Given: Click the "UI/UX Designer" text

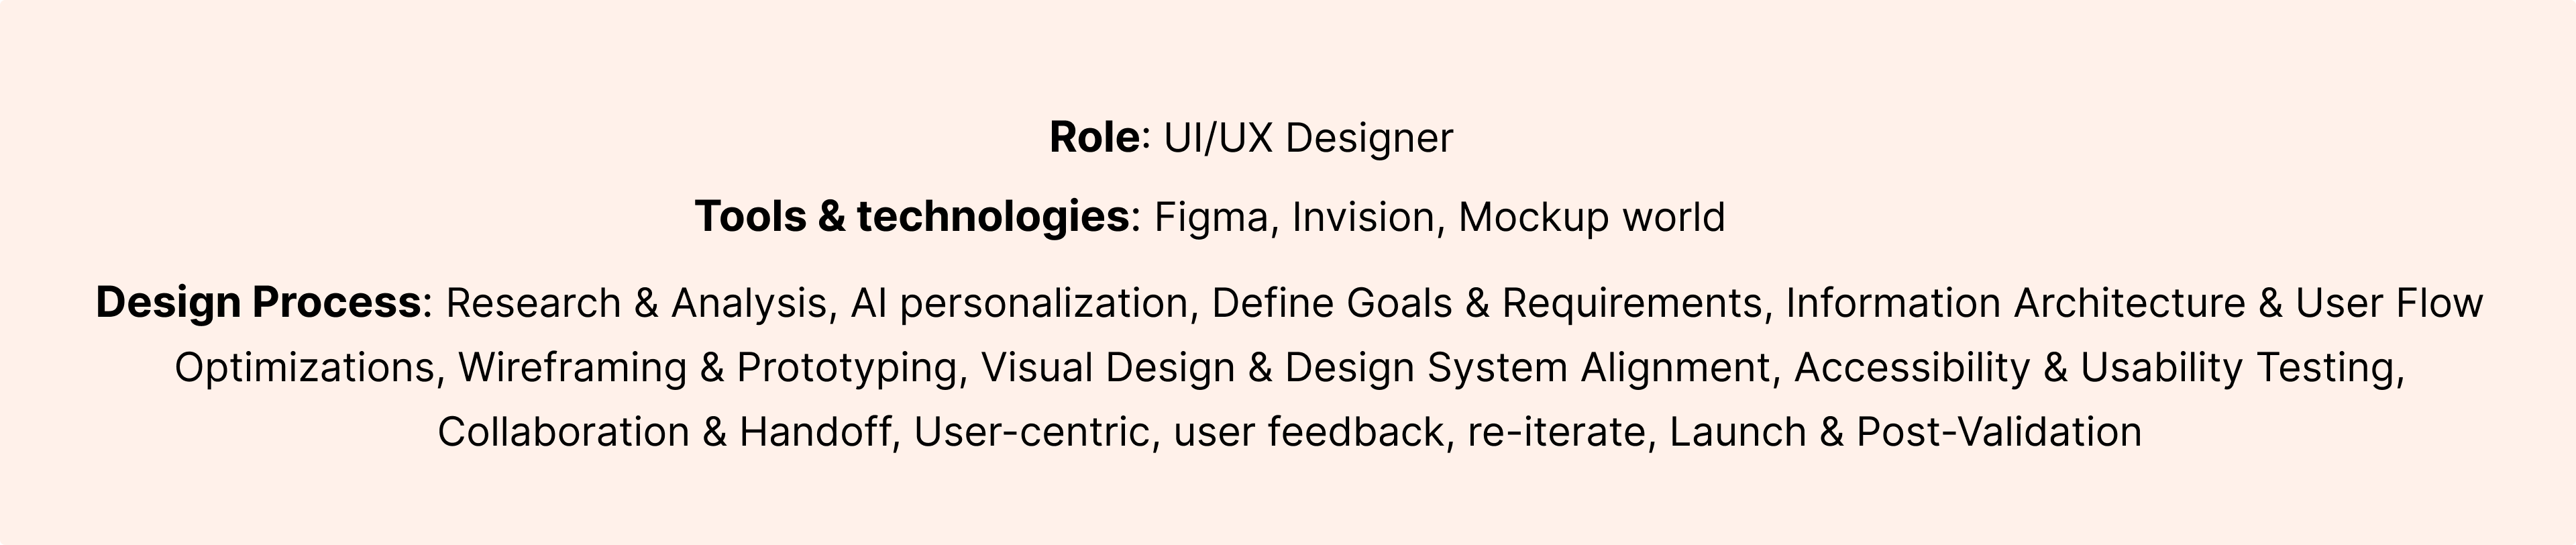Looking at the screenshot, I should tap(1307, 138).
